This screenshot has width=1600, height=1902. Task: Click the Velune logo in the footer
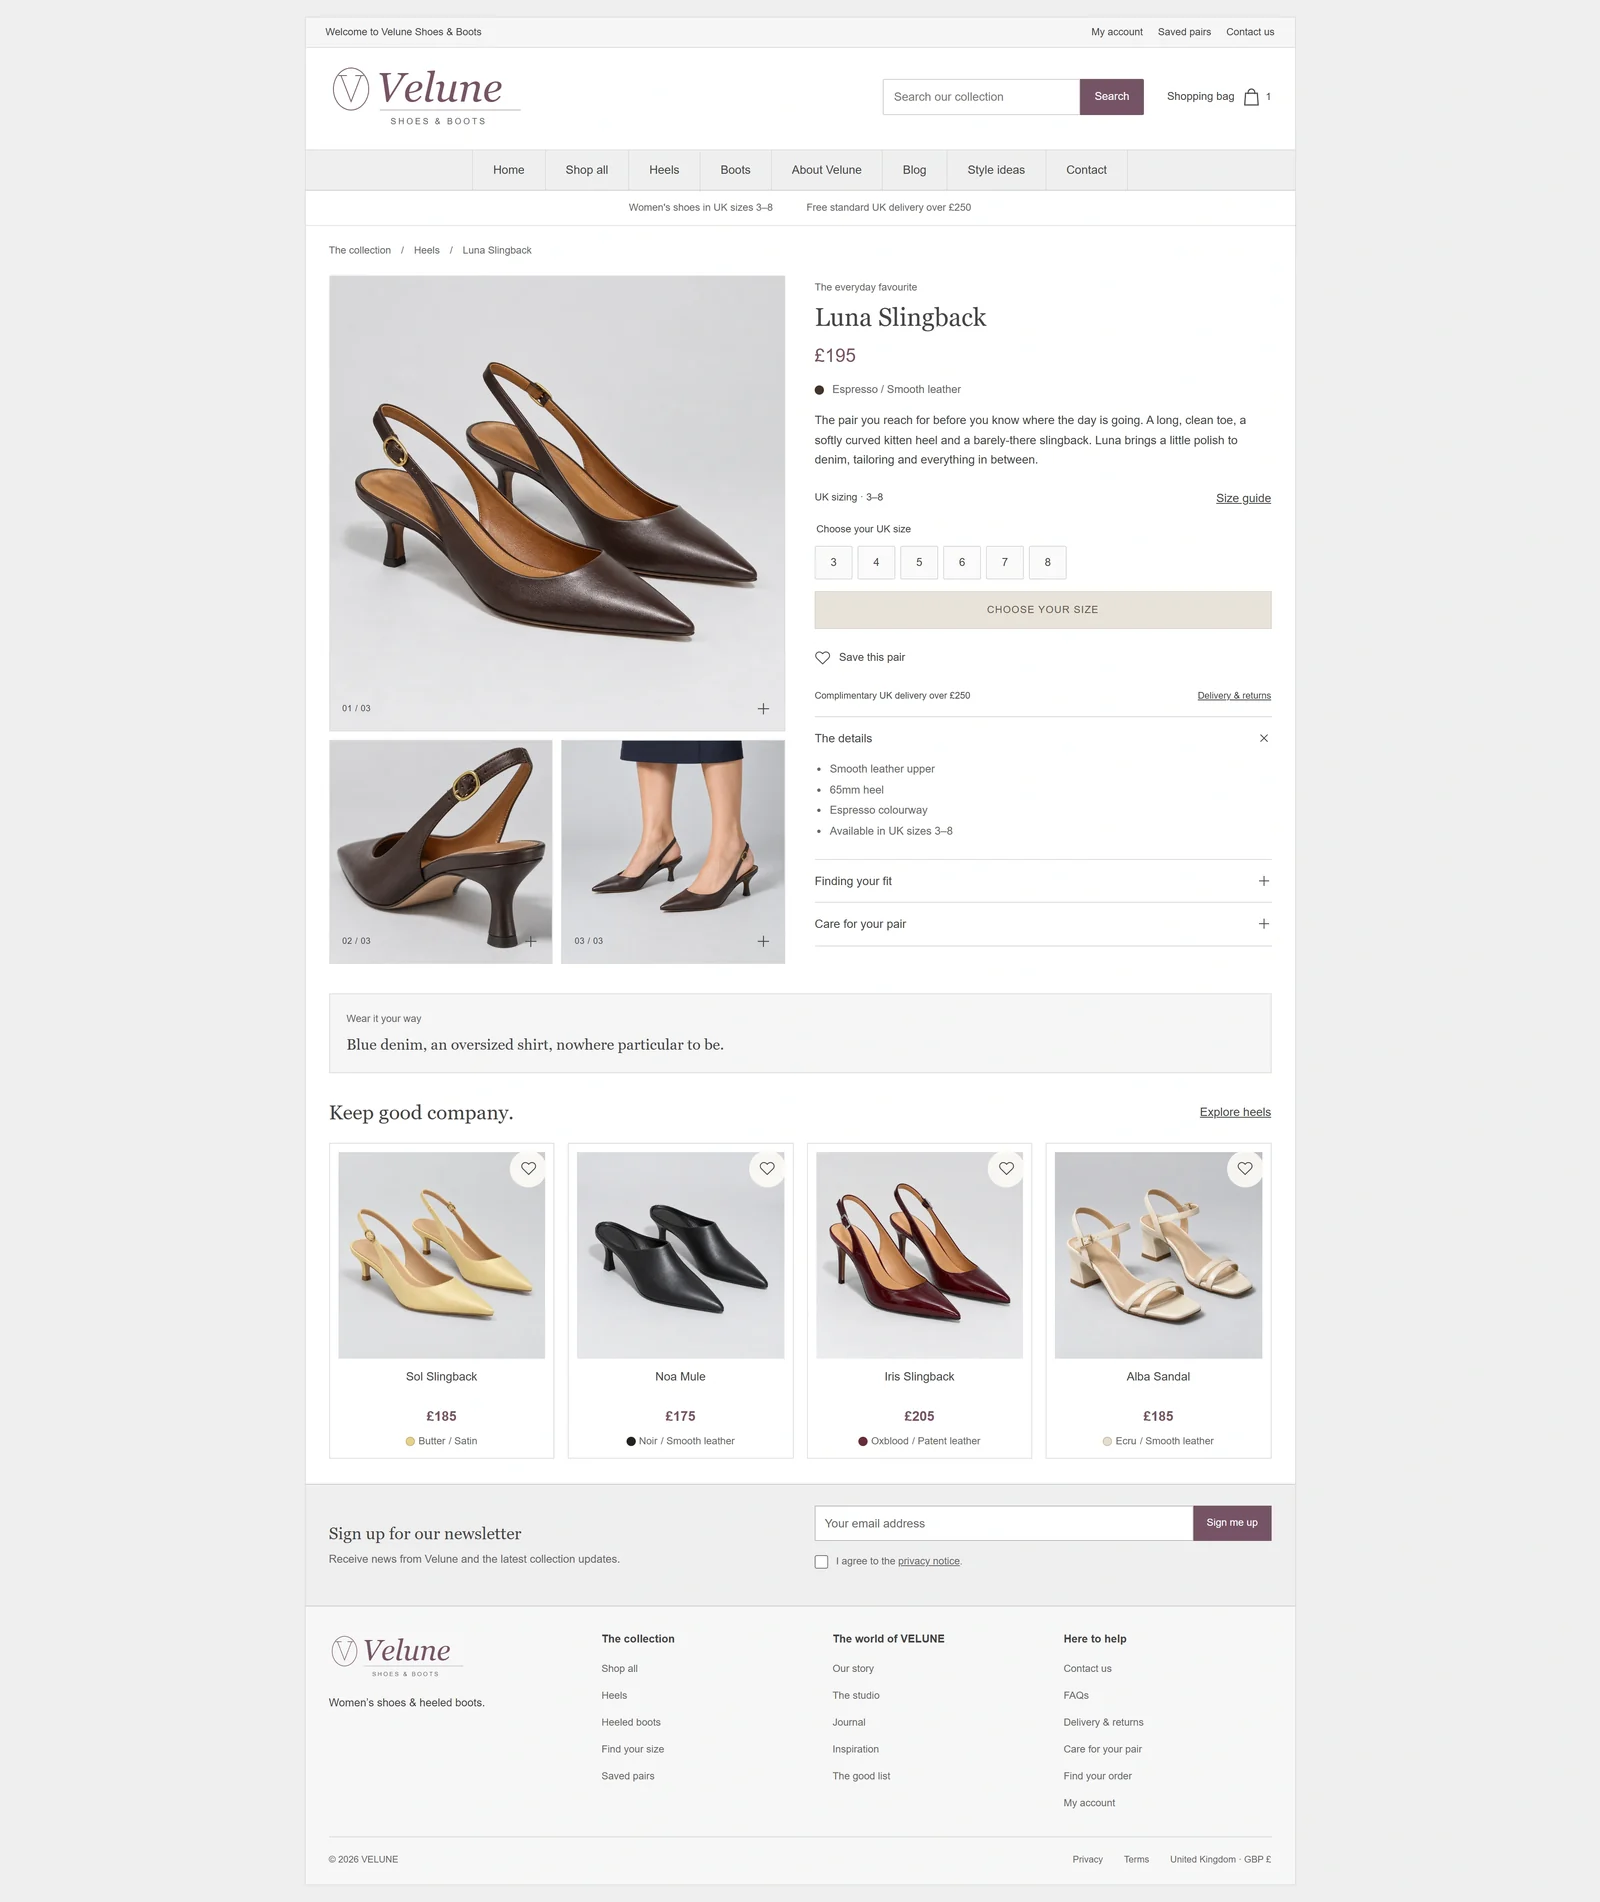(397, 1656)
